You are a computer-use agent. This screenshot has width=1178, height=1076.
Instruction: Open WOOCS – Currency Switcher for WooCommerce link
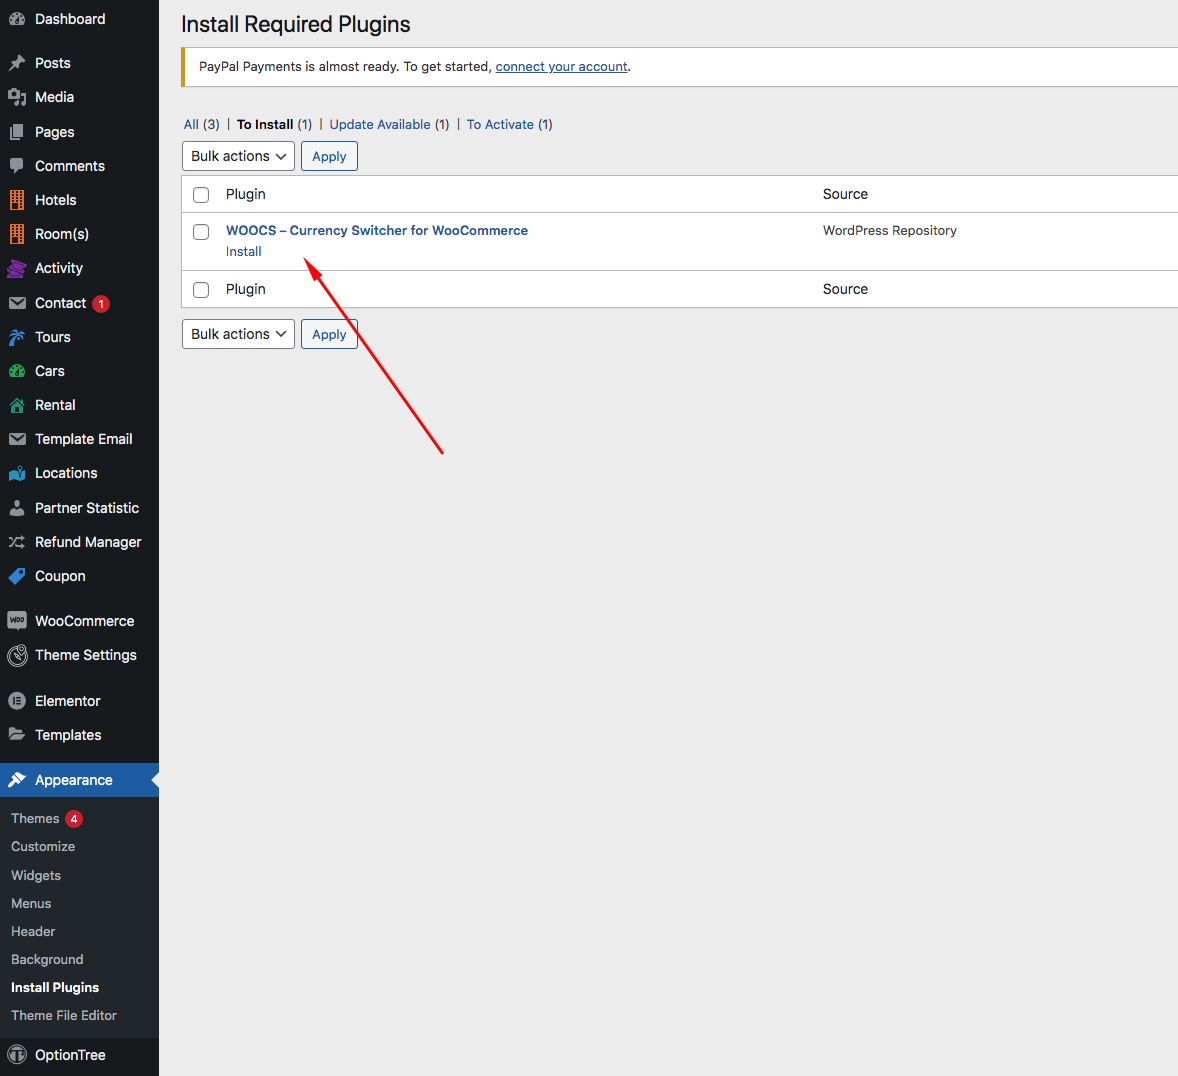point(377,231)
